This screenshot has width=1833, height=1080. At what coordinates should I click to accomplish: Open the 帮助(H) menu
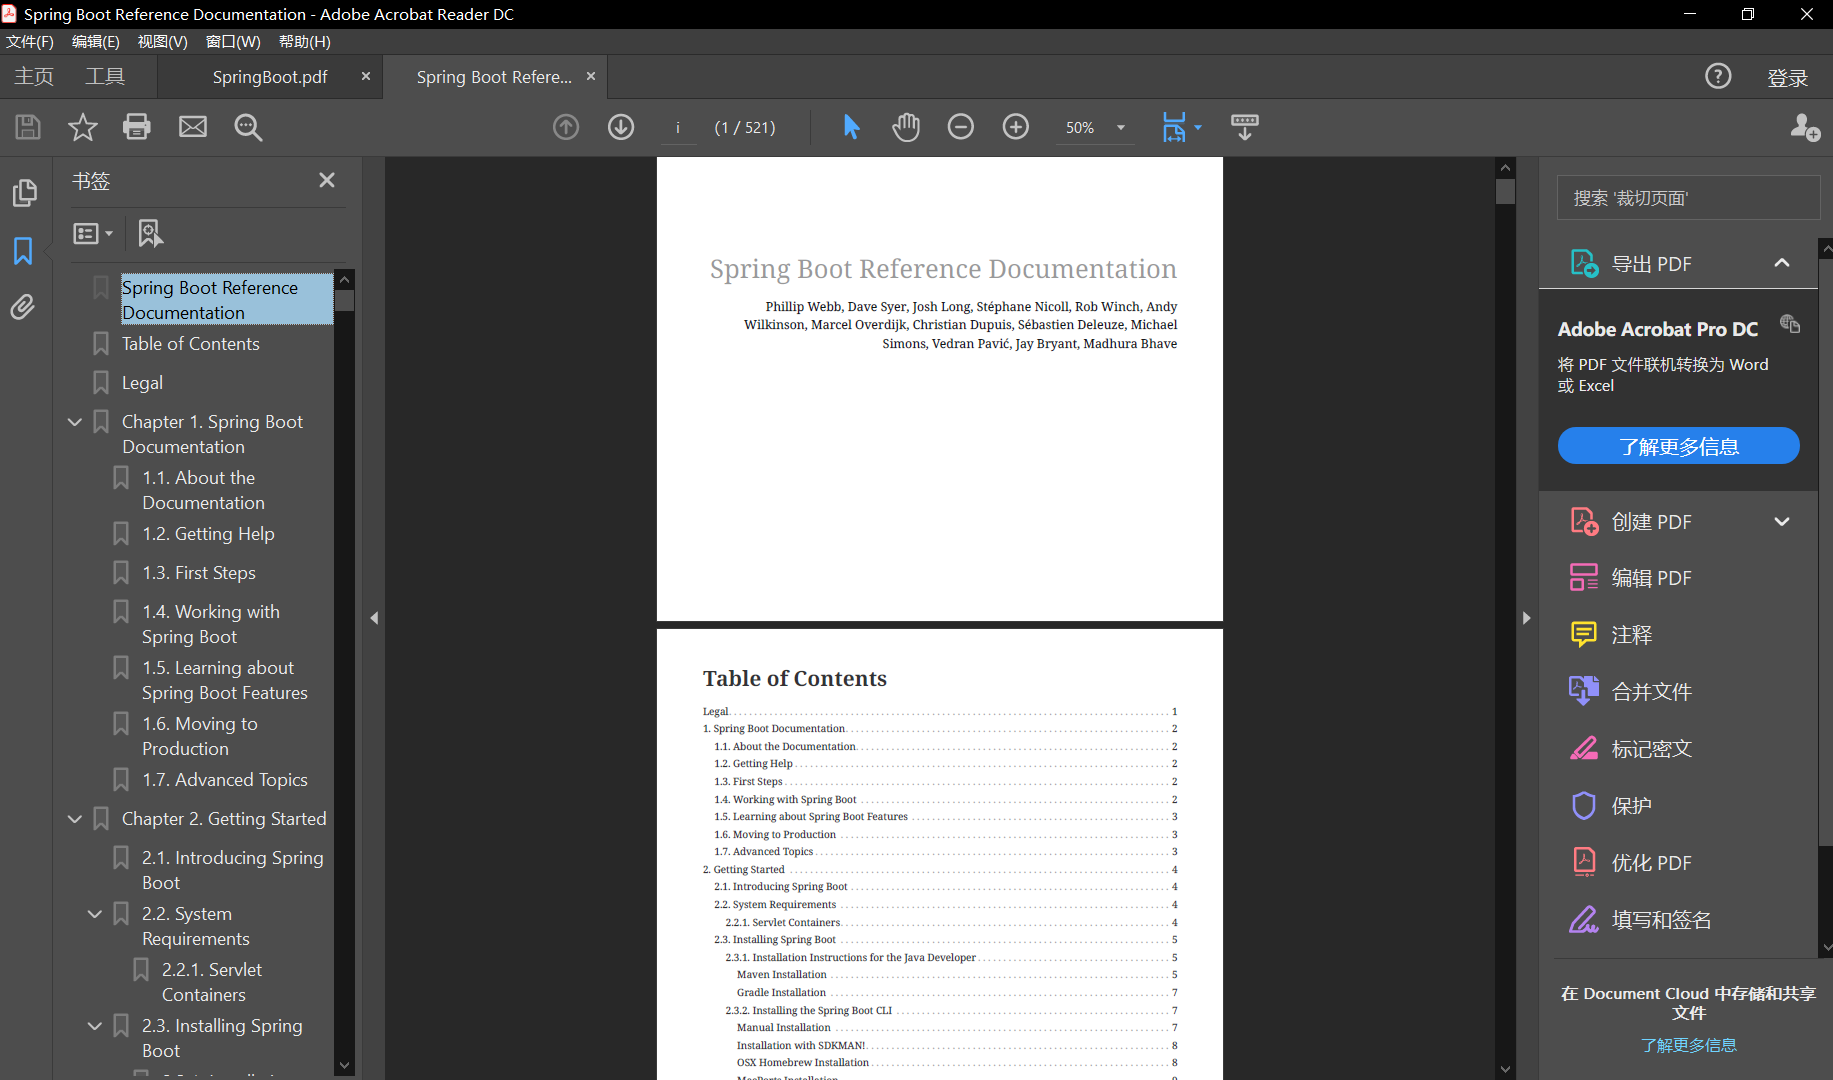[305, 41]
